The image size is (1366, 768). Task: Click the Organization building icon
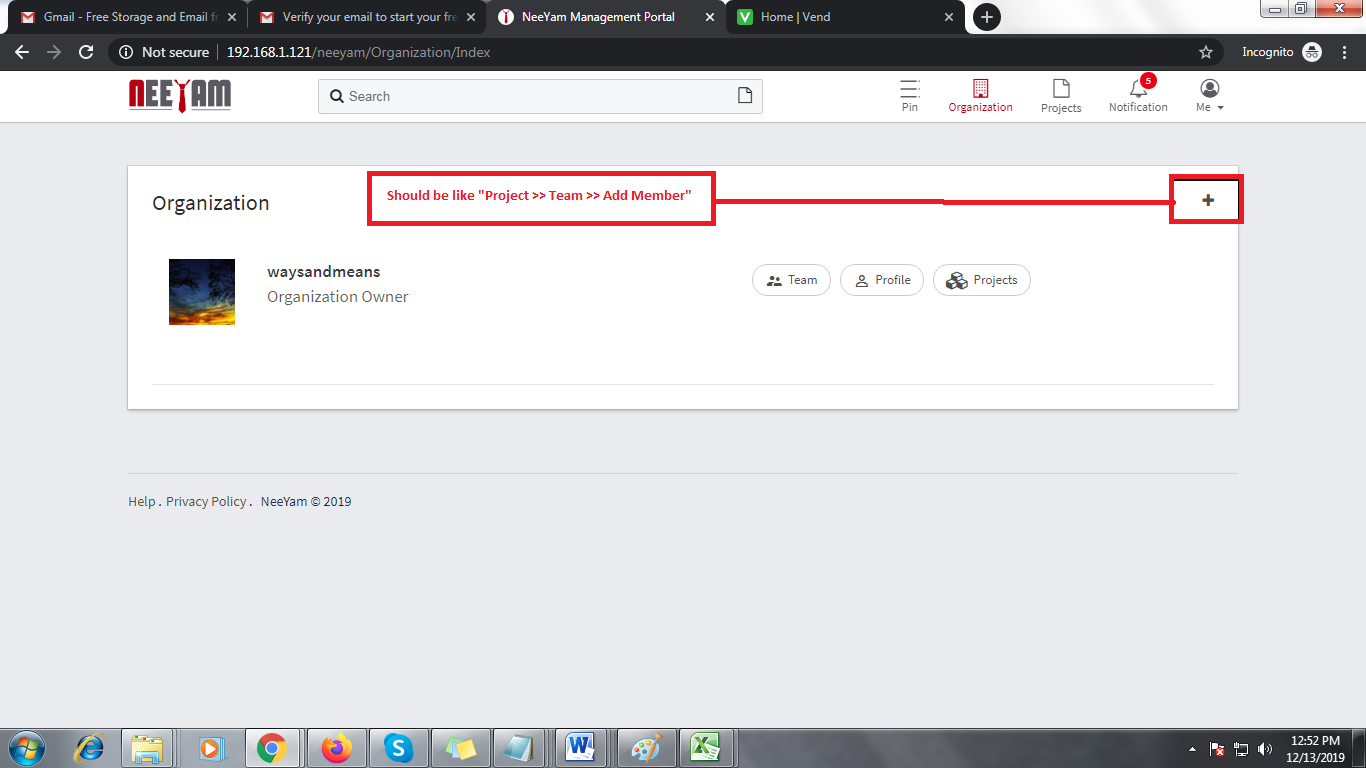[x=980, y=90]
